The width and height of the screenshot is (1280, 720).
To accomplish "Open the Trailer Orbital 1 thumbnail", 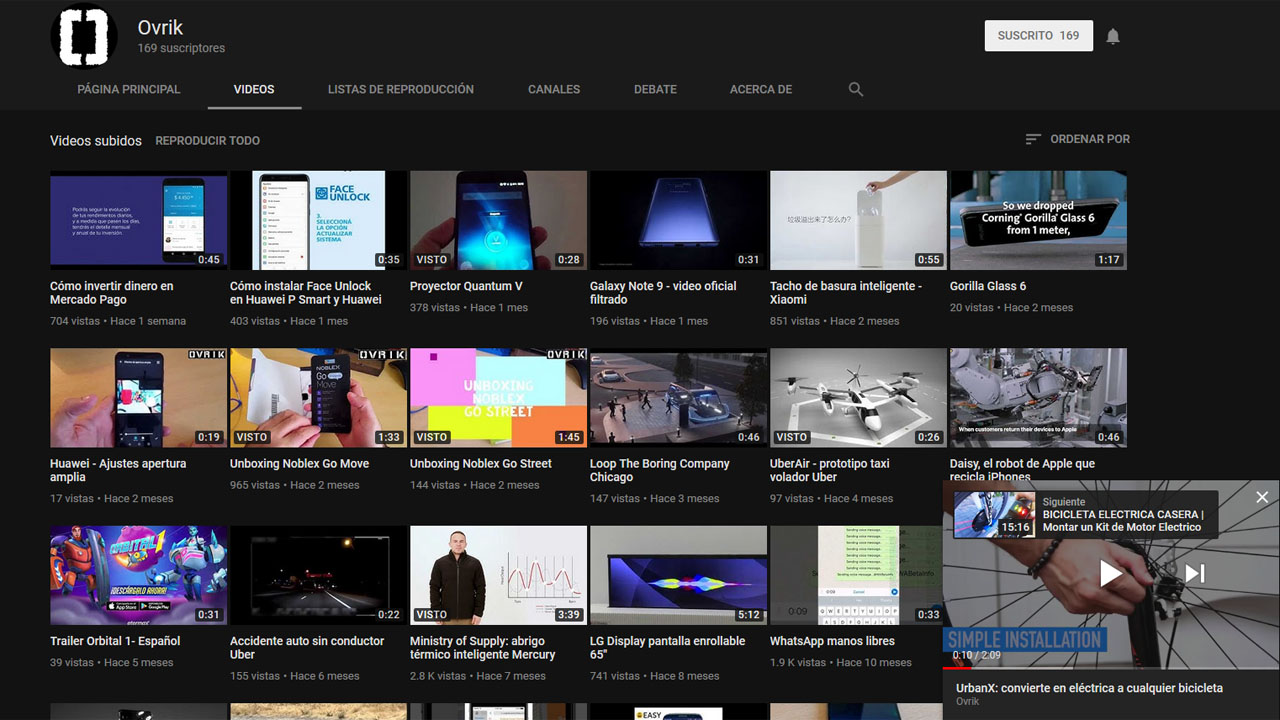I will coord(138,575).
